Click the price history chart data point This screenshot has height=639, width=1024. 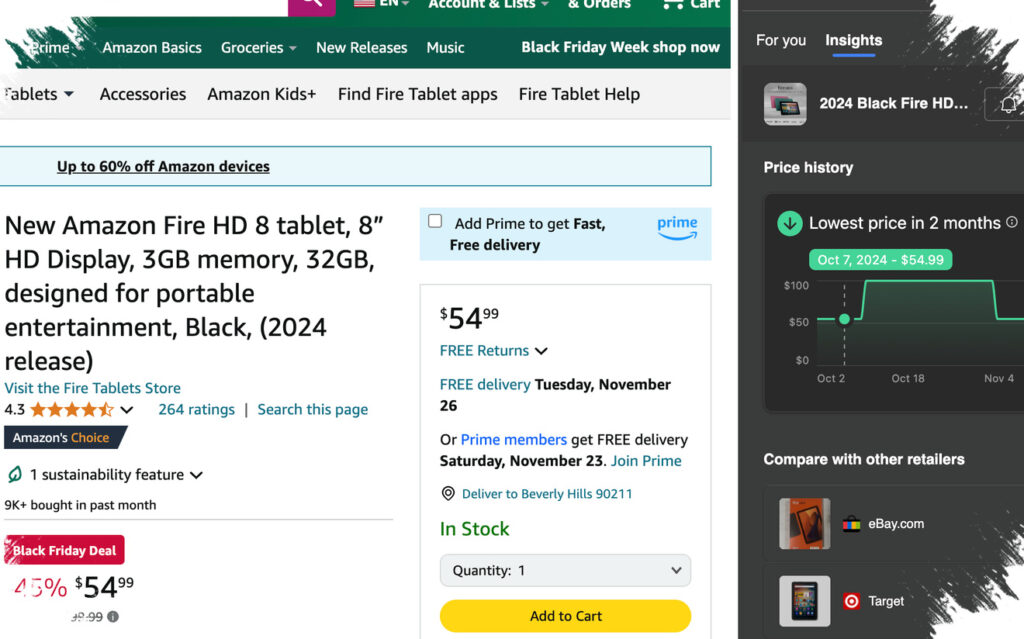(844, 319)
